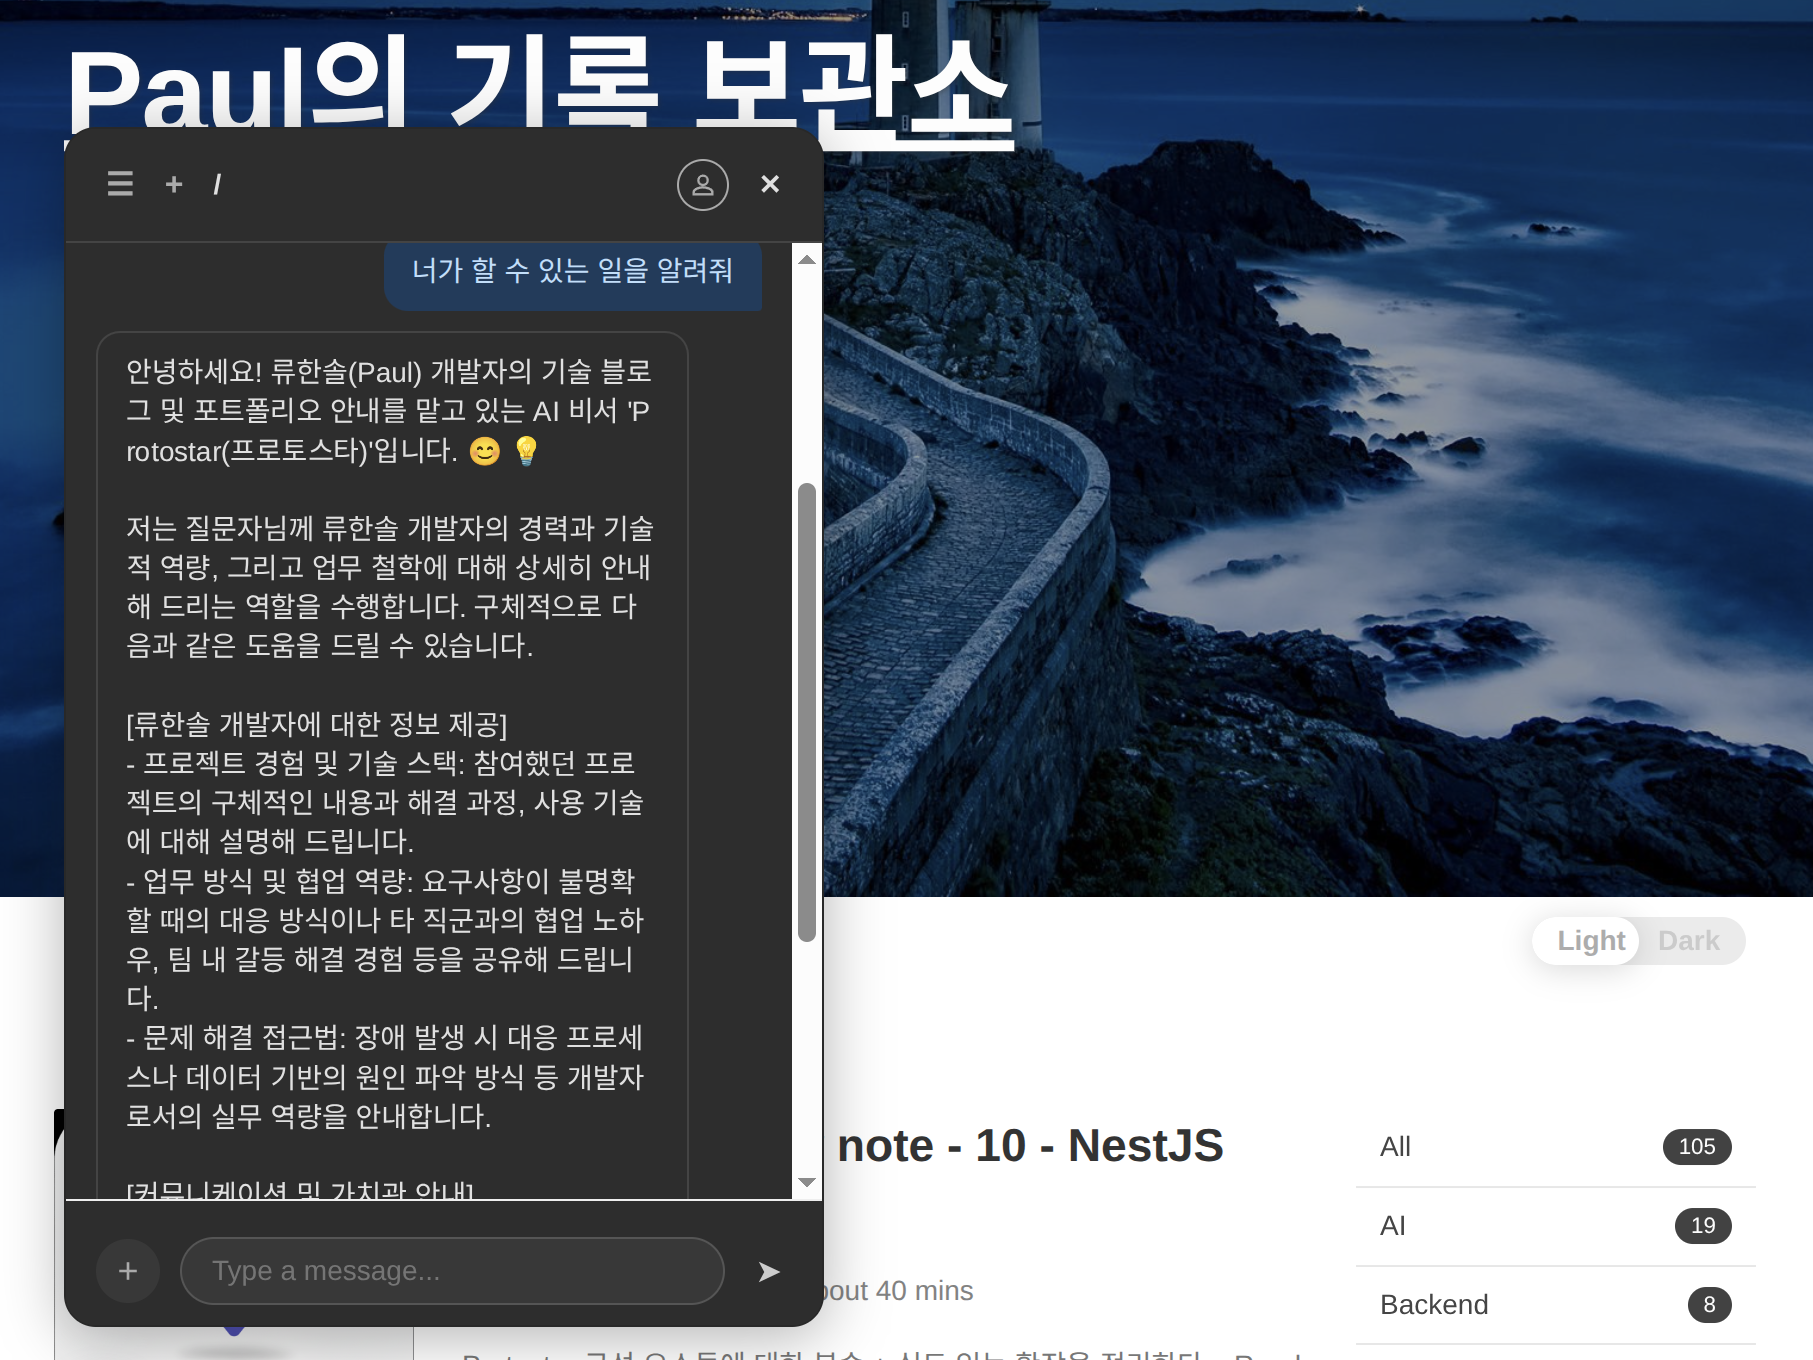This screenshot has width=1813, height=1360.
Task: Select the AI category filter
Action: point(1555,1226)
